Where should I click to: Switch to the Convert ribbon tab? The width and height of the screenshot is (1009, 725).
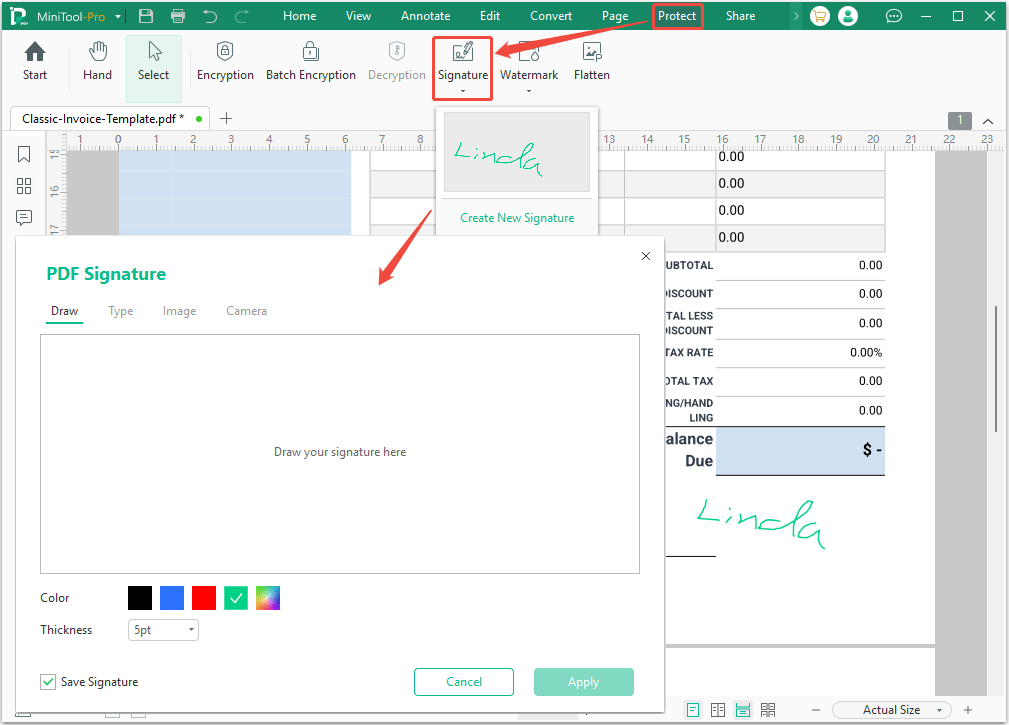pos(550,15)
